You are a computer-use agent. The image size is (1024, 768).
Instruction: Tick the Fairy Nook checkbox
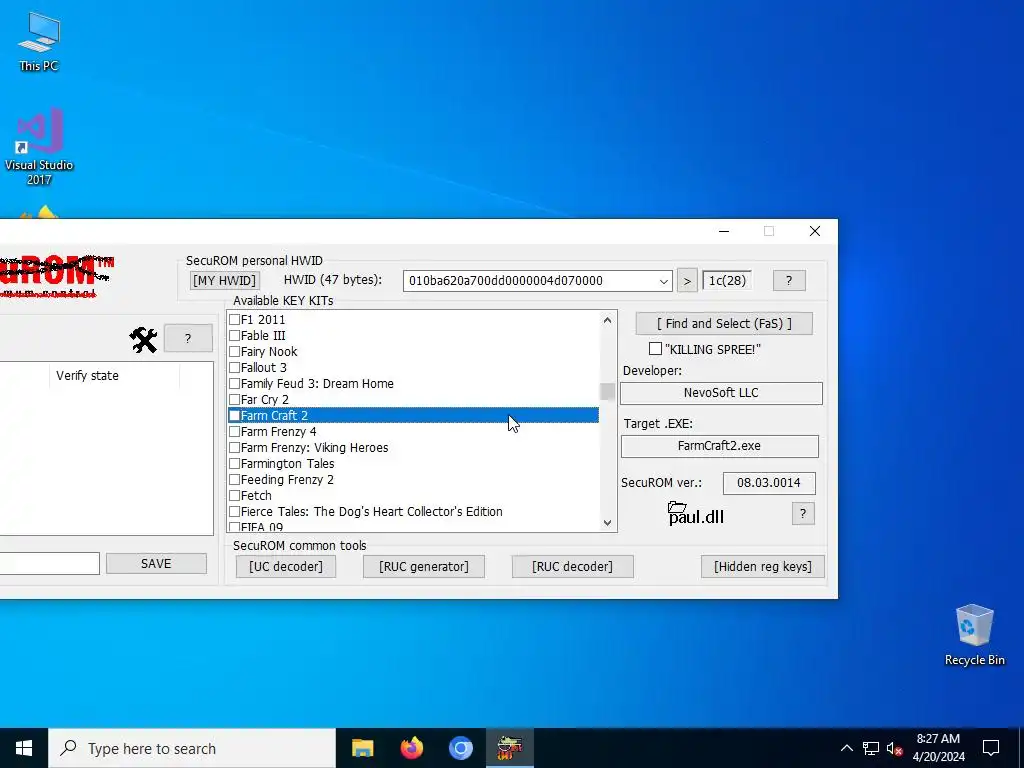234,351
